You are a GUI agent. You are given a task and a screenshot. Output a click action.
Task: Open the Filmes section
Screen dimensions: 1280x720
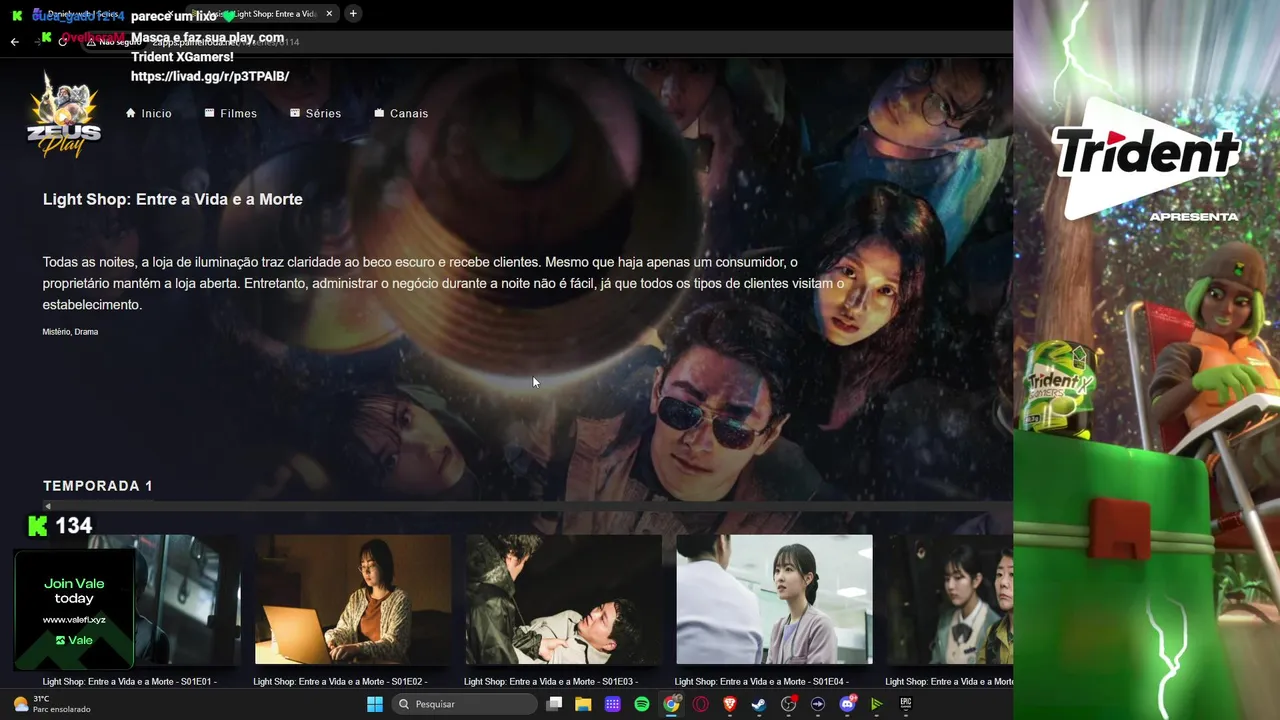(x=231, y=114)
